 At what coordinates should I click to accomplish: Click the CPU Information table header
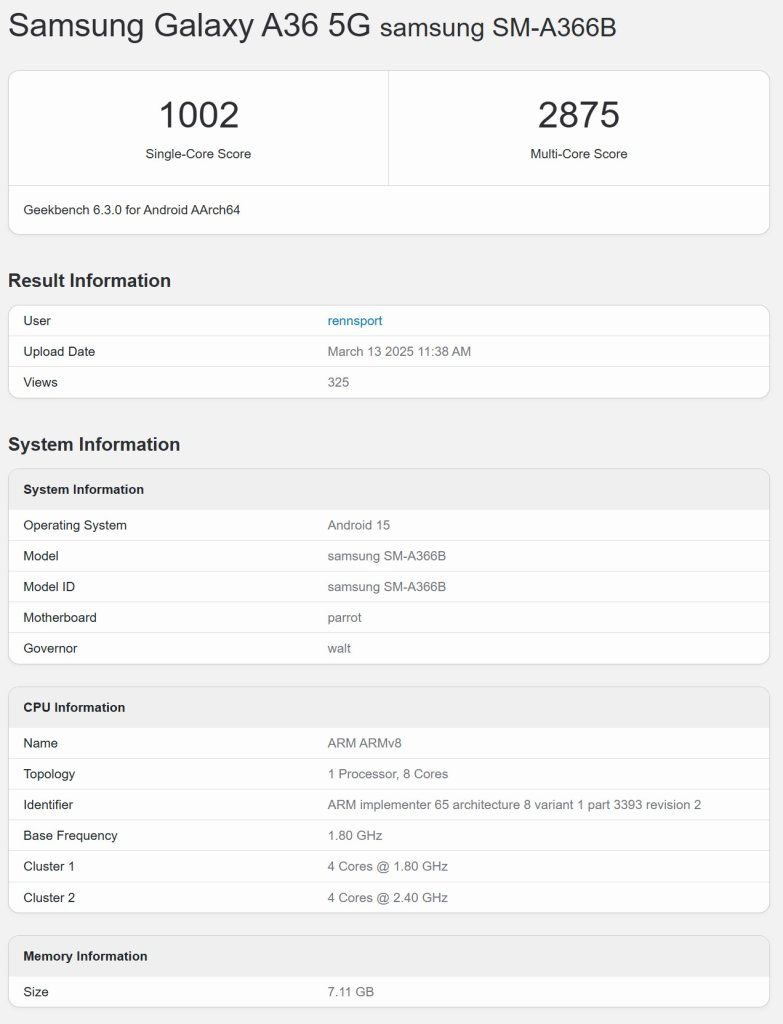tap(74, 708)
